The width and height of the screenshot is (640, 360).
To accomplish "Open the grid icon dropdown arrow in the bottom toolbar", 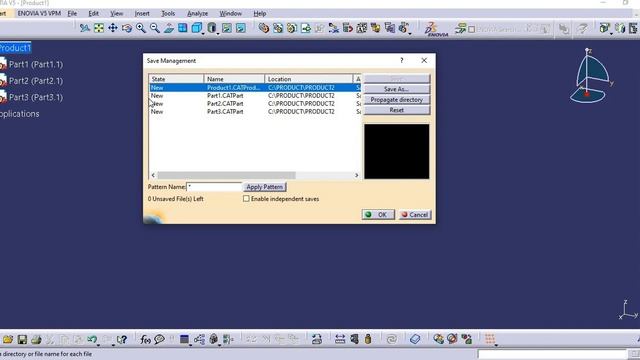I will point(496,345).
